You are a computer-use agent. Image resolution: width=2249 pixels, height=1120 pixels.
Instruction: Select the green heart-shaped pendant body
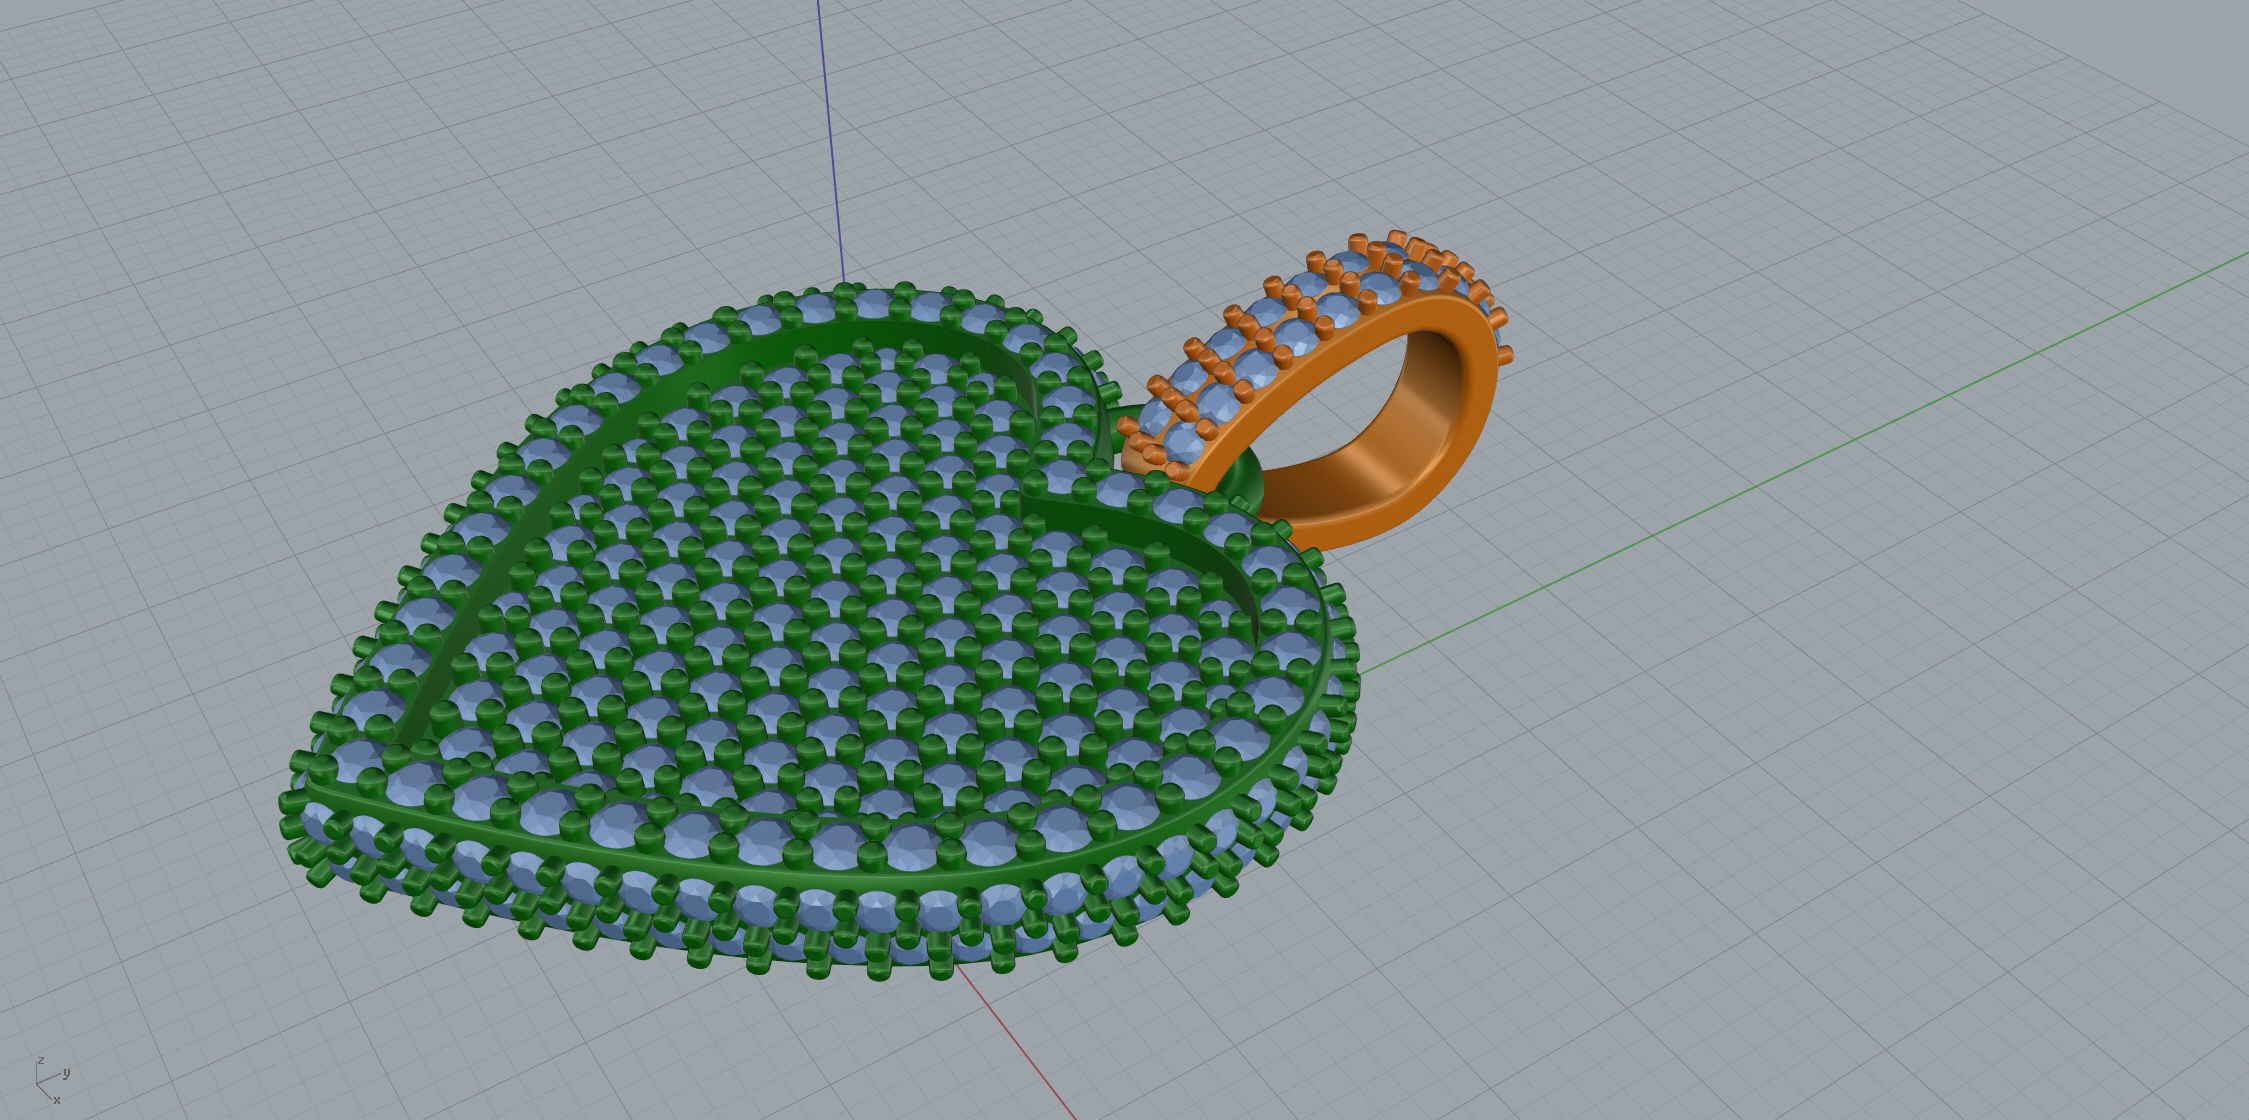click(820, 632)
